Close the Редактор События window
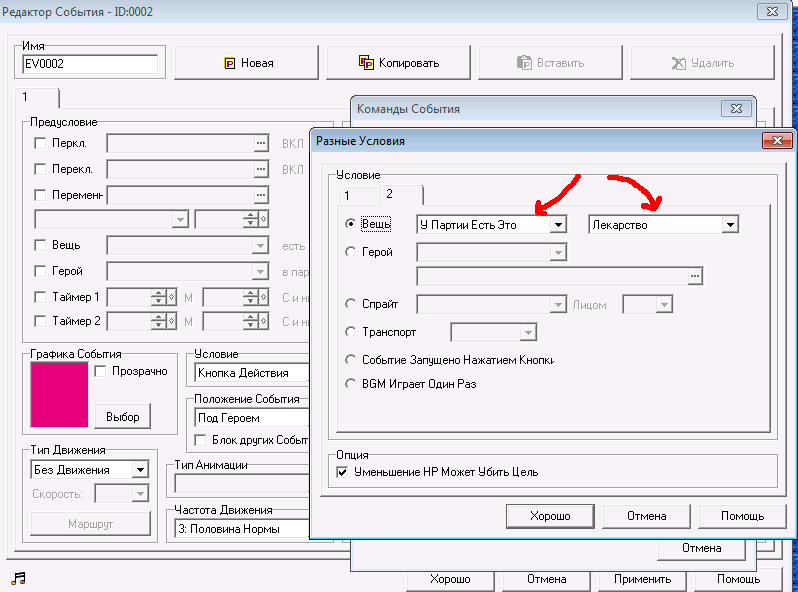The width and height of the screenshot is (798, 592). pos(773,11)
